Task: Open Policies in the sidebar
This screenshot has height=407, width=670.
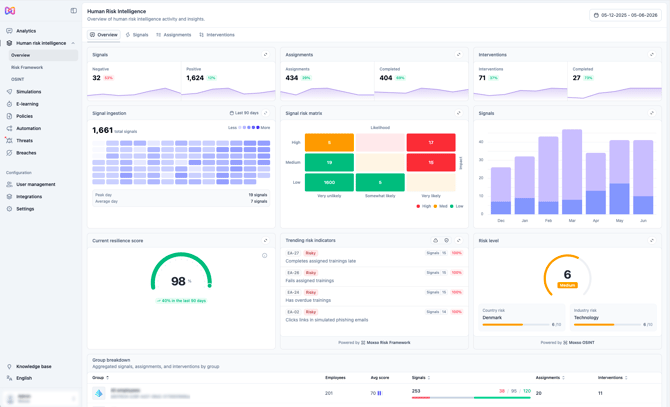Action: click(24, 116)
